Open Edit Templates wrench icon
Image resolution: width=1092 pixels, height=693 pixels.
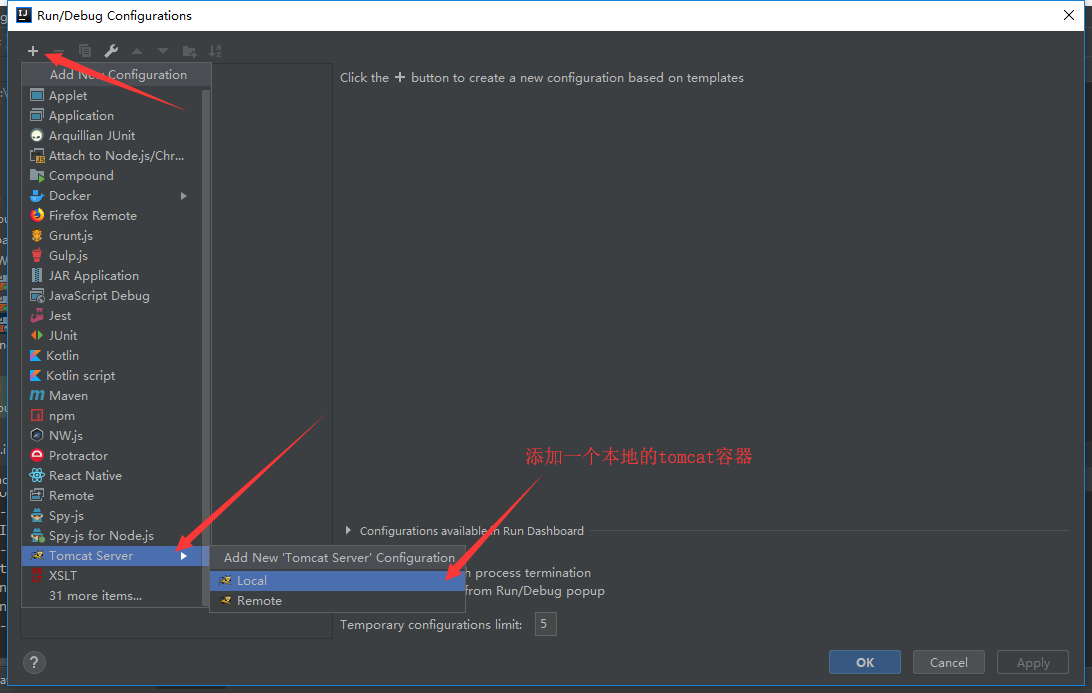(111, 51)
